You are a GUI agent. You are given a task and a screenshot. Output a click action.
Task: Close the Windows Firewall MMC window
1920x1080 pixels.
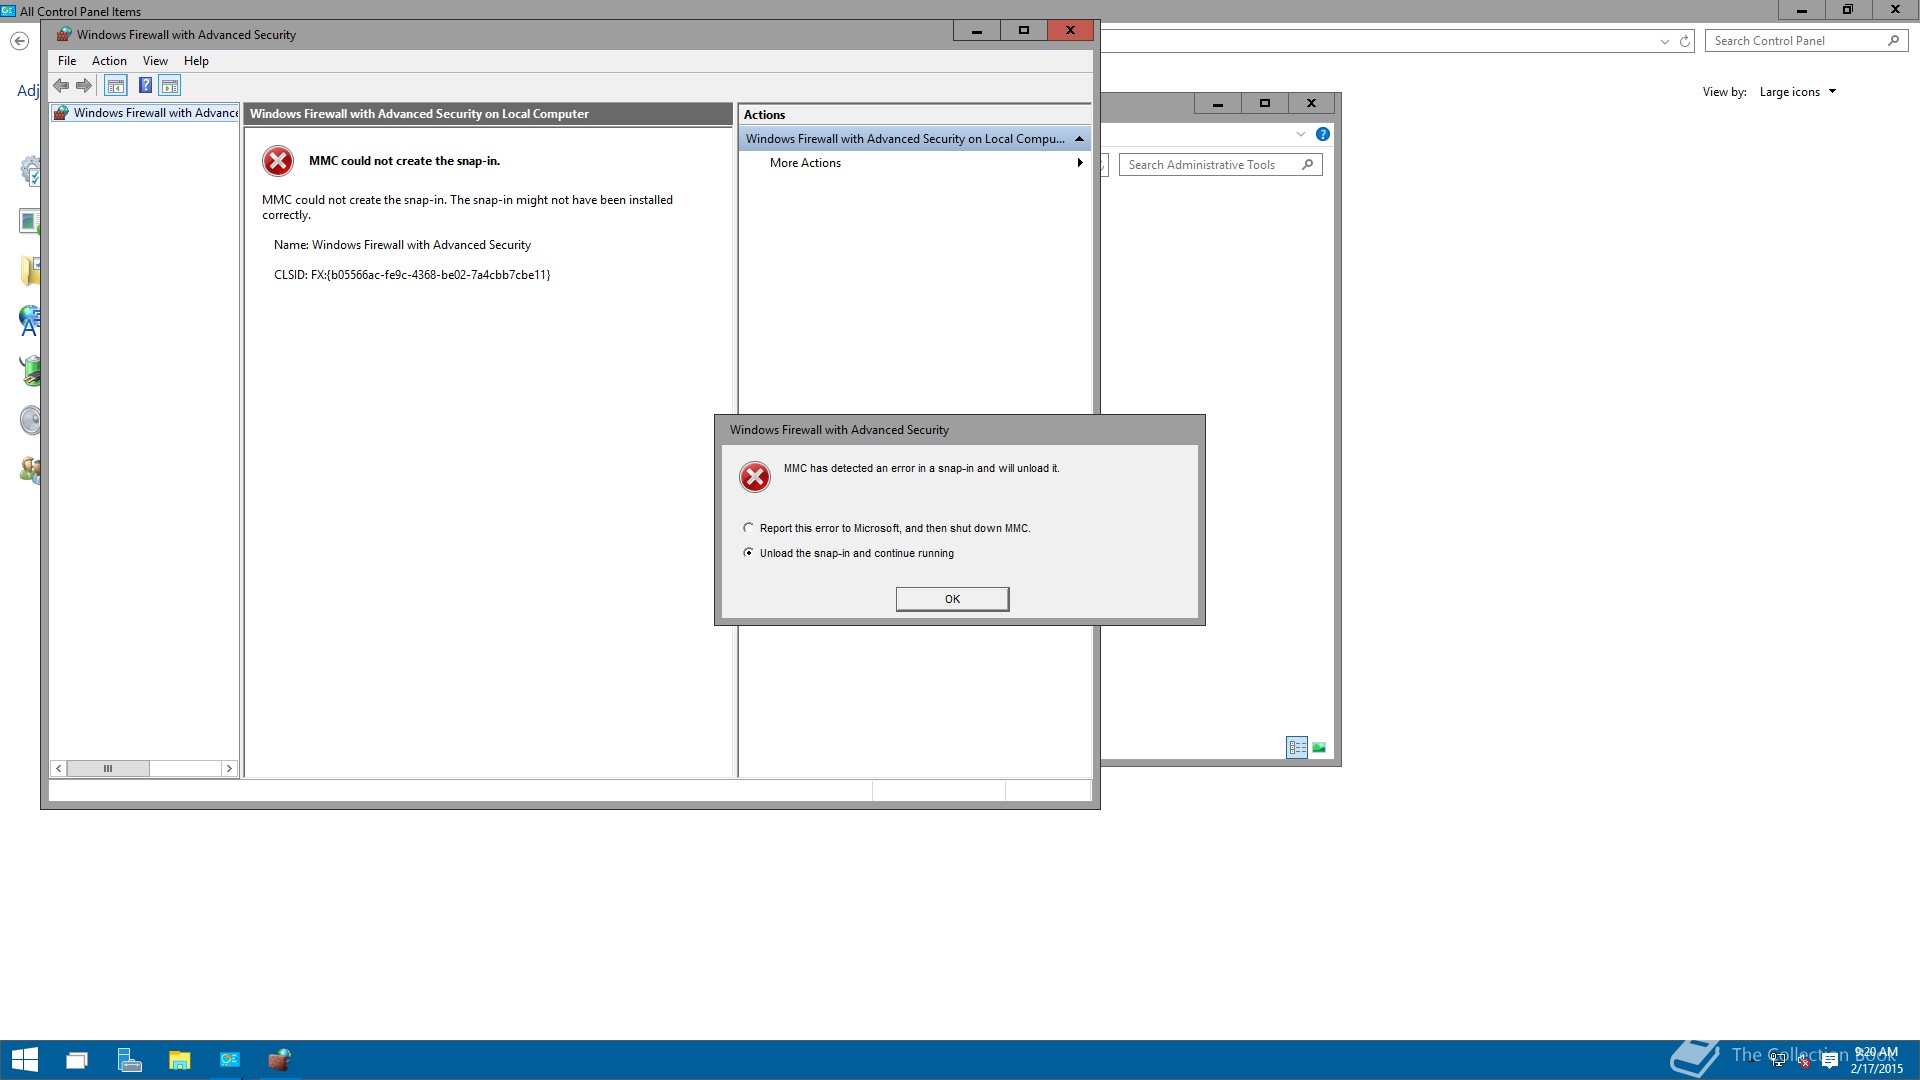click(1070, 31)
